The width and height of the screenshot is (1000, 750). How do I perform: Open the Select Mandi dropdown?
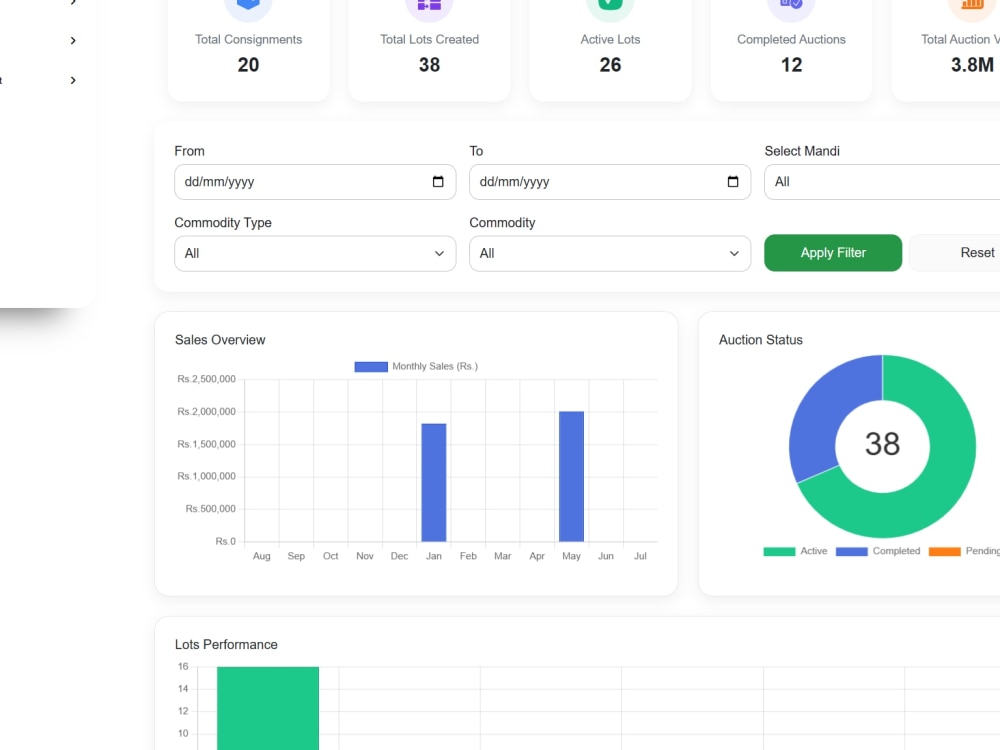(x=882, y=182)
